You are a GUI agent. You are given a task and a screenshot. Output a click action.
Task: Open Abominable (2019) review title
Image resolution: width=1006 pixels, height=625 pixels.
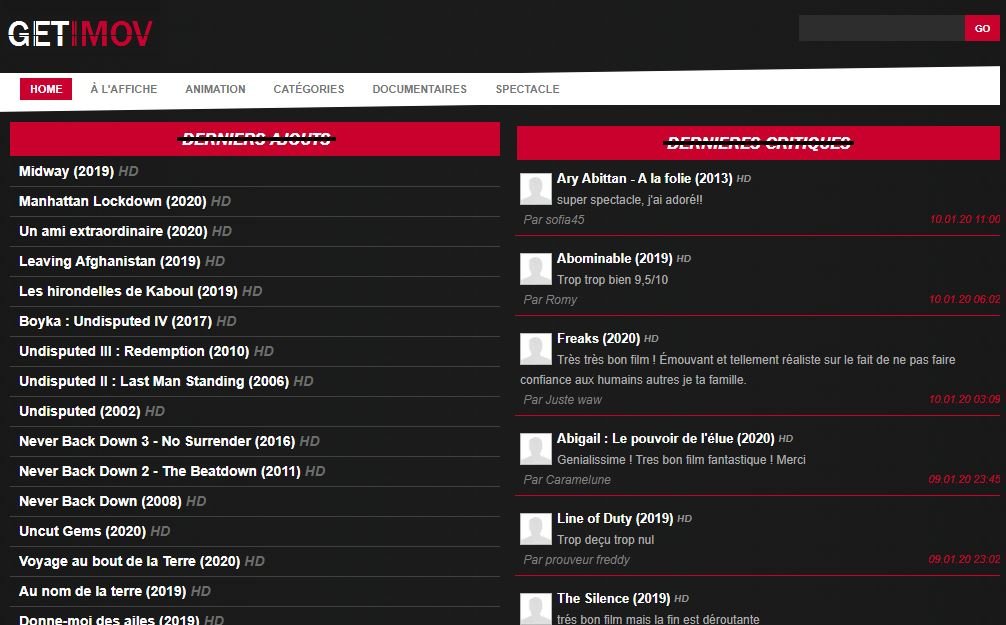click(x=615, y=259)
